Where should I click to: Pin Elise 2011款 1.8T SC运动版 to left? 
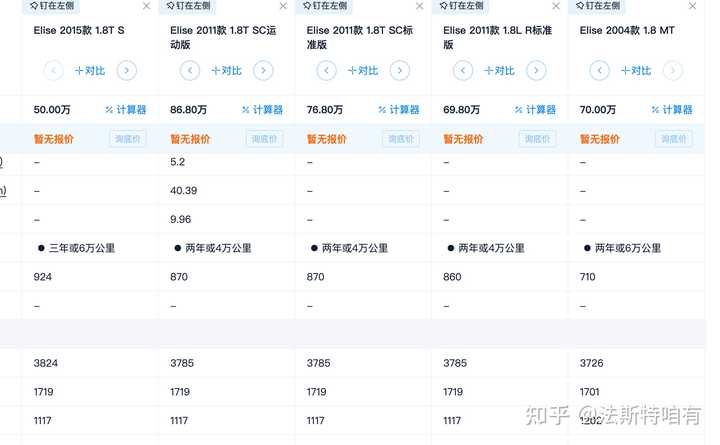point(188,6)
